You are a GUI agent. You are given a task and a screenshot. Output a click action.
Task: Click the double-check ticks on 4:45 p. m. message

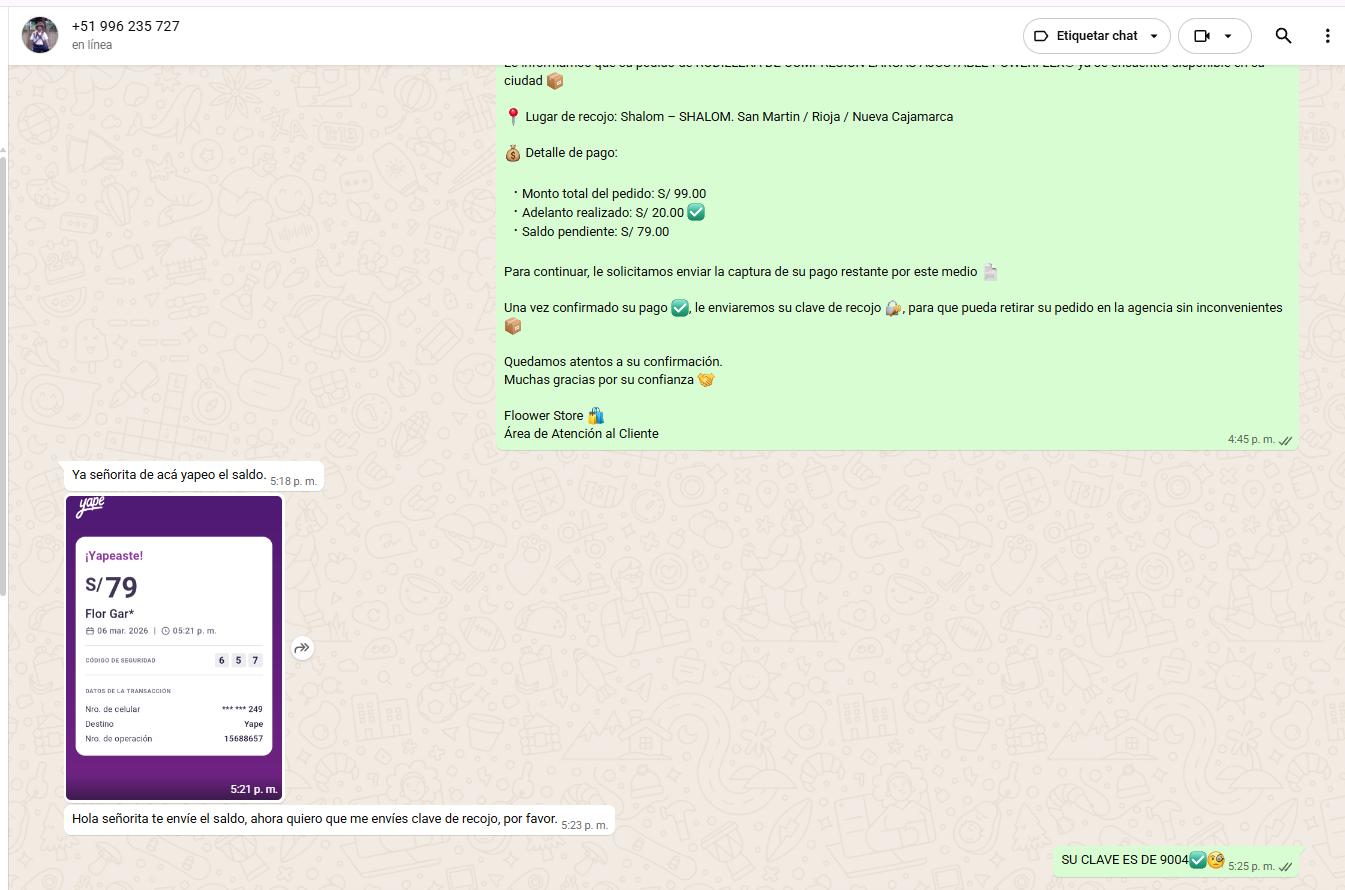coord(1286,440)
